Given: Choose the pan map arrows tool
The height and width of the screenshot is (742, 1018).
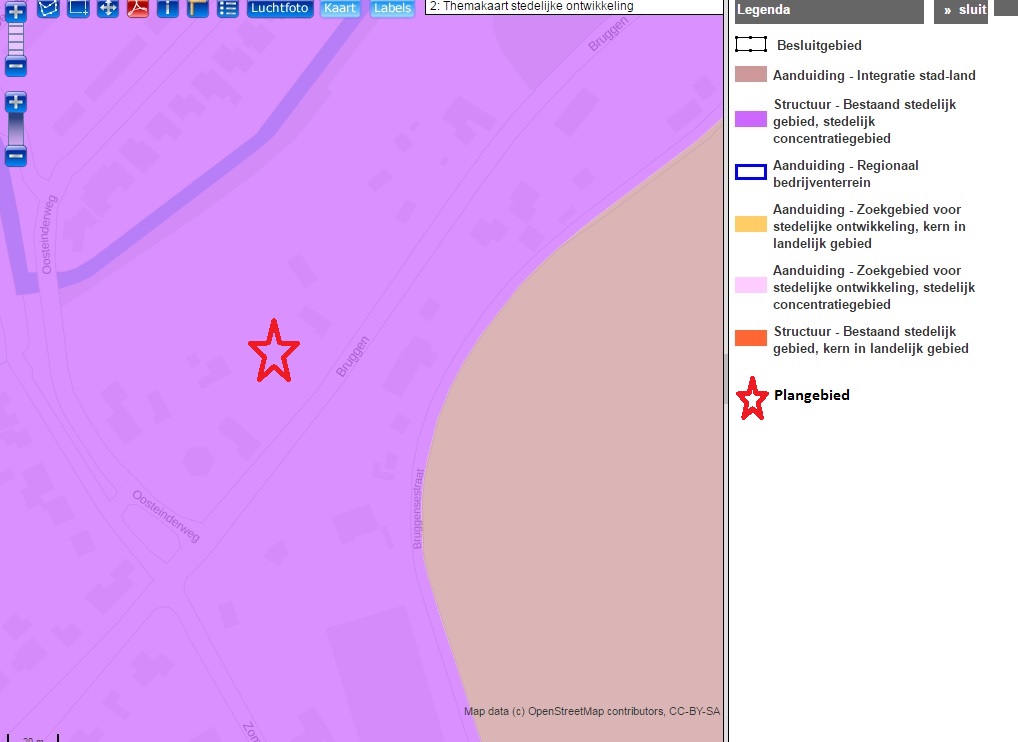Looking at the screenshot, I should (x=108, y=8).
